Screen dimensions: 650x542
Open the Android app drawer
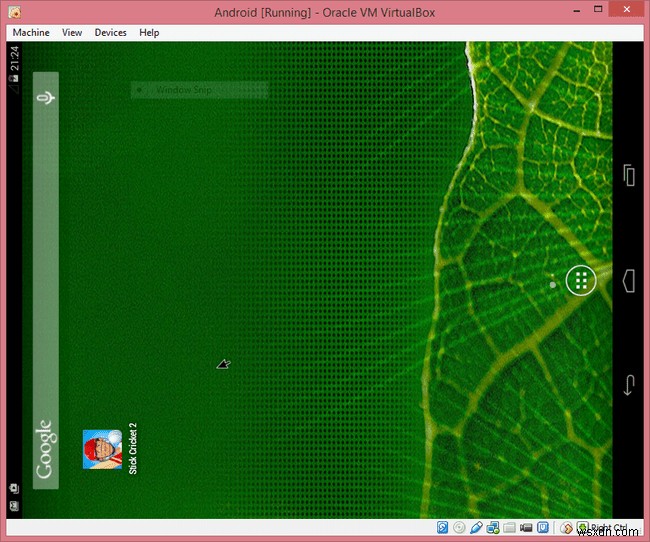(580, 281)
